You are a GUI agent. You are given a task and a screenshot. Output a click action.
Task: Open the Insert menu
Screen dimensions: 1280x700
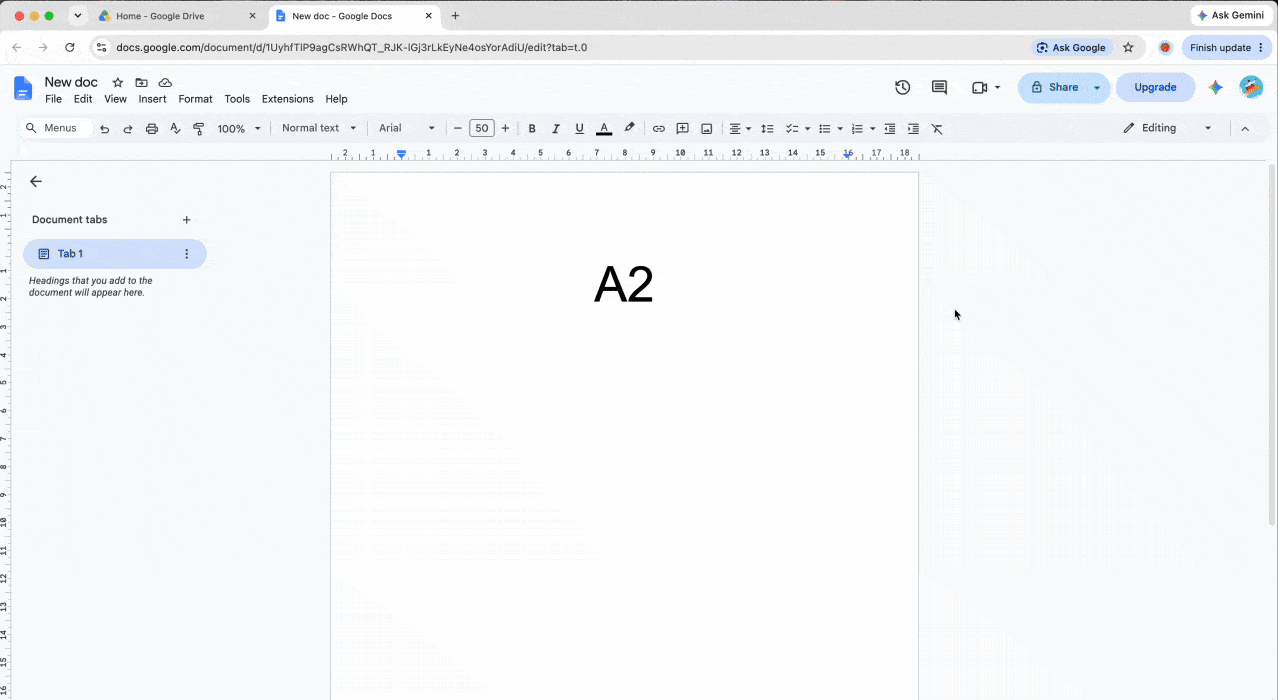coord(152,99)
